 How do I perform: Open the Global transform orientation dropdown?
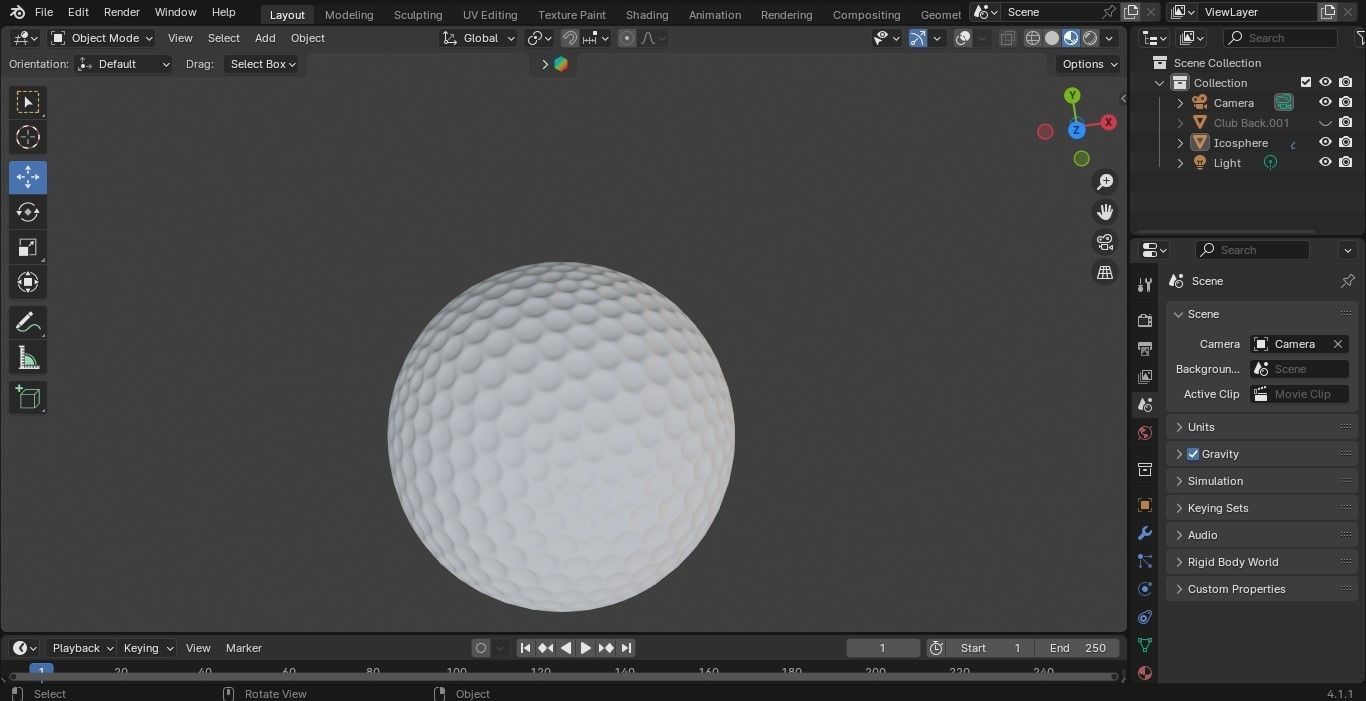point(479,38)
